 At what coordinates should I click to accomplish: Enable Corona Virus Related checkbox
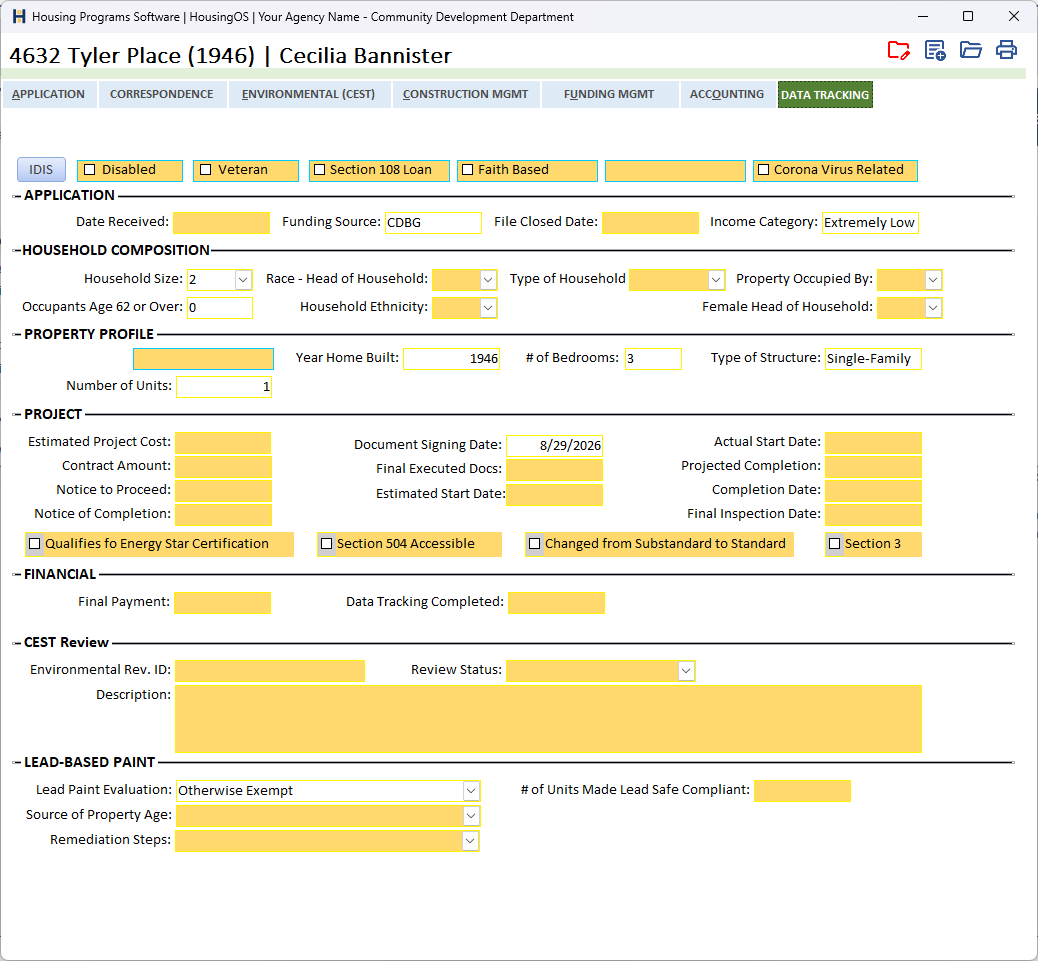point(763,170)
